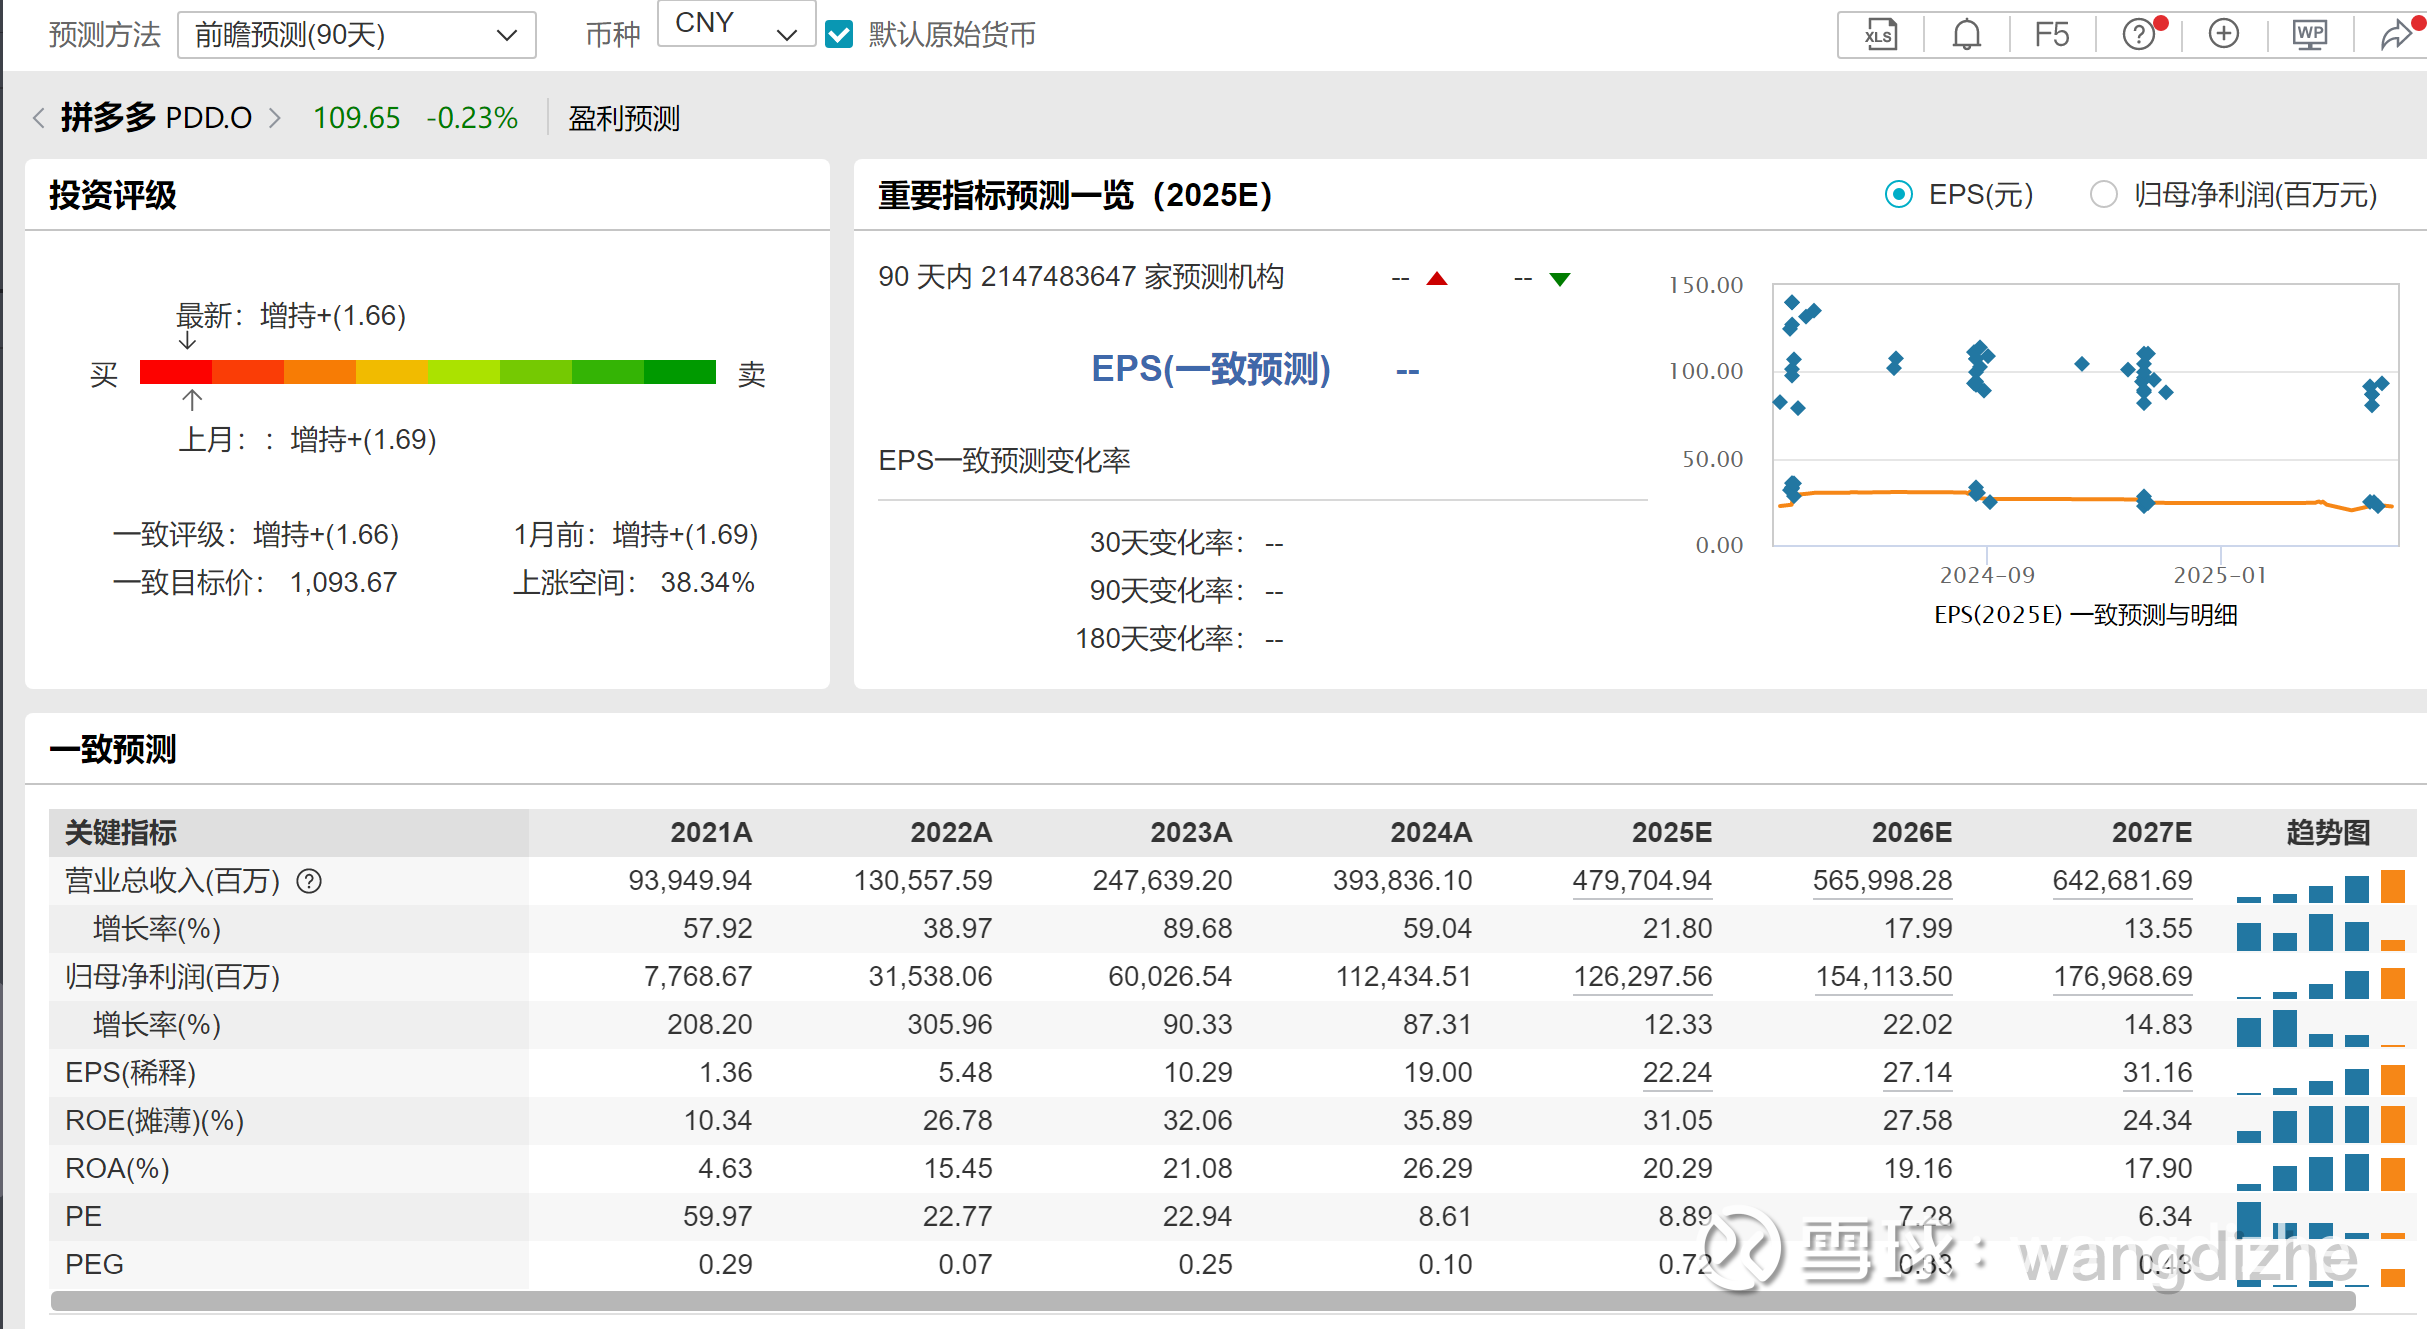The image size is (2427, 1329).
Task: Go to the previous stock arrow
Action: (38, 118)
